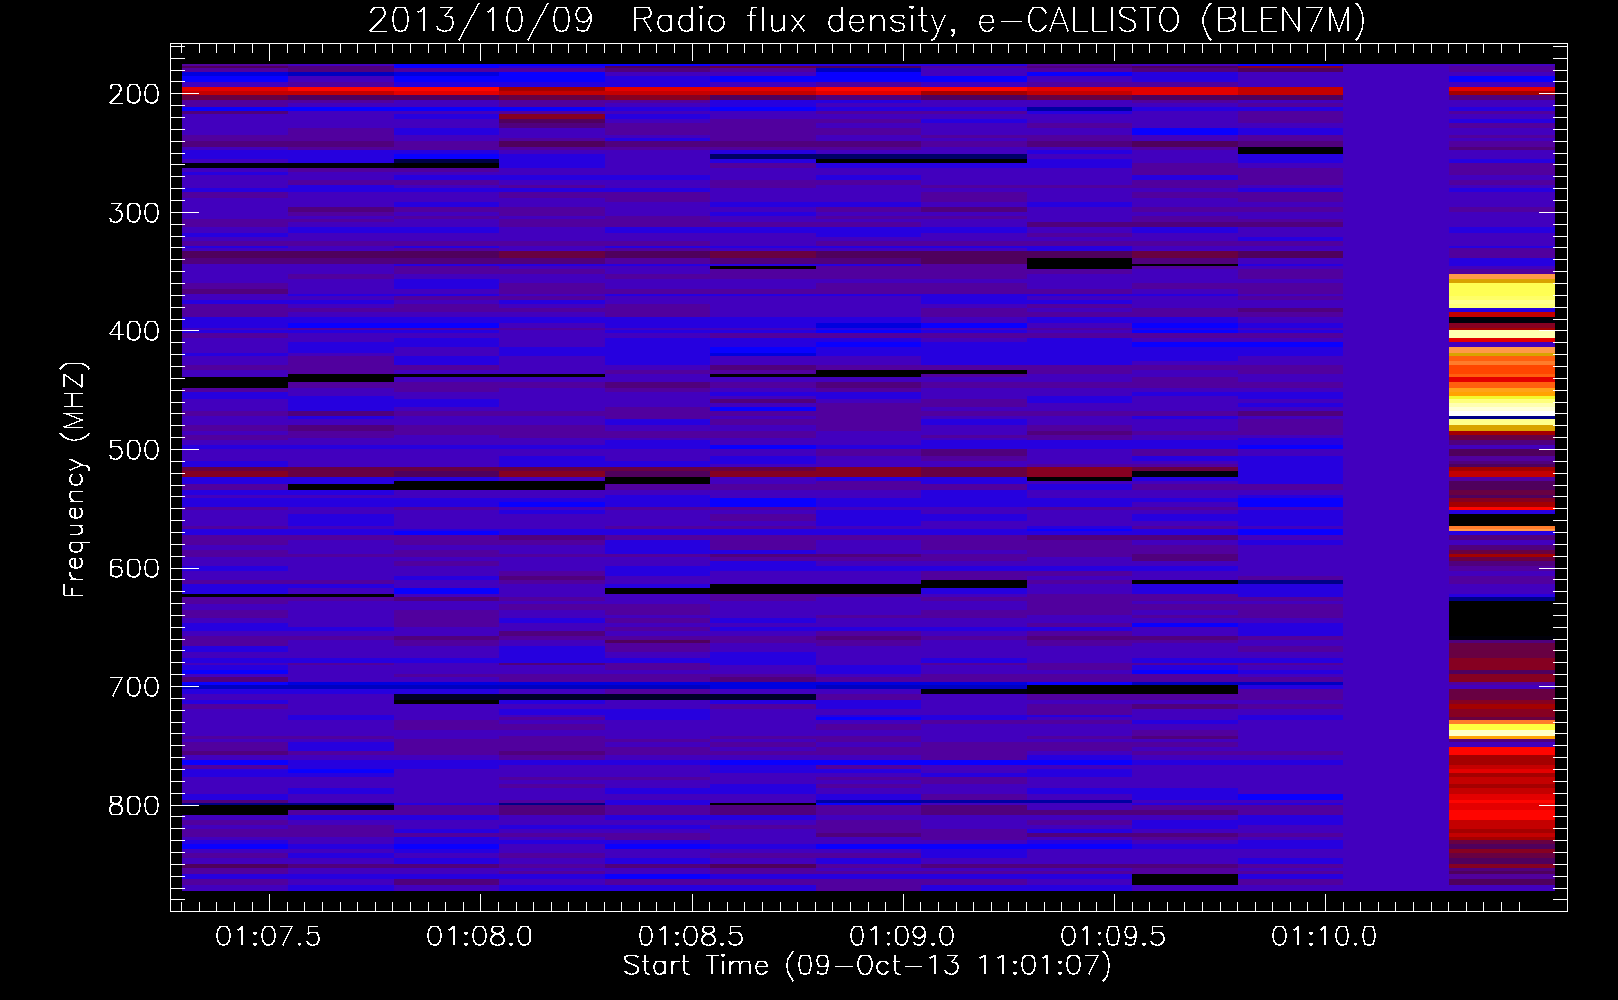Click the 01:09.5 time tick label
The image size is (1618, 1000).
coord(1113,937)
